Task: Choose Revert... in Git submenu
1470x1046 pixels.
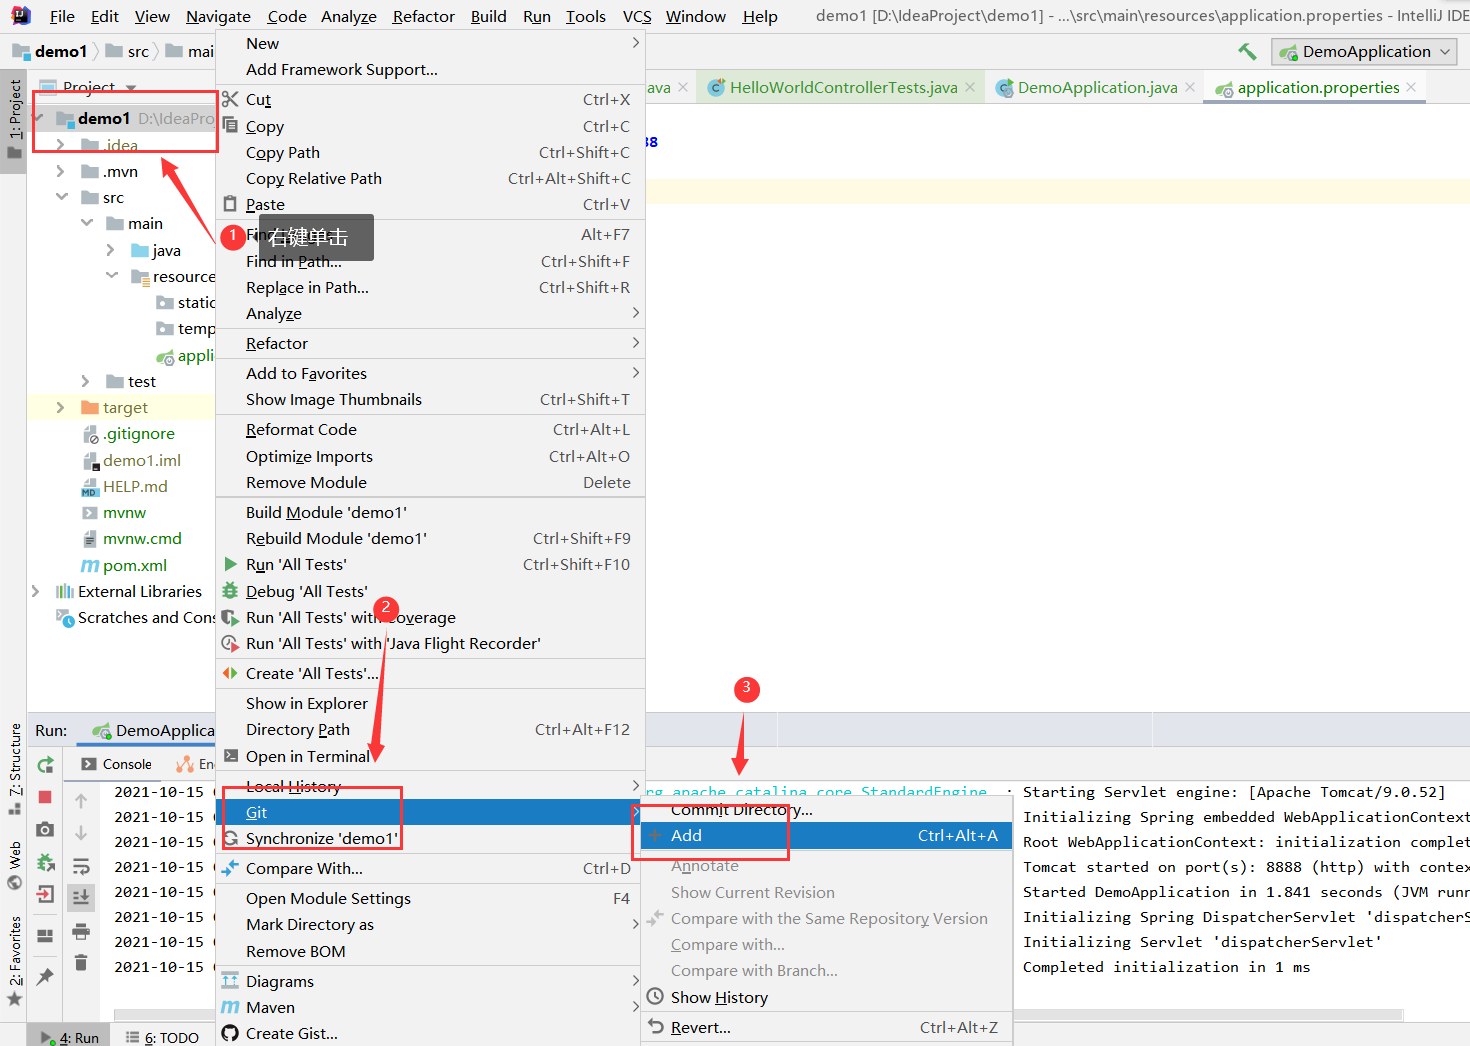Action: [827, 1027]
